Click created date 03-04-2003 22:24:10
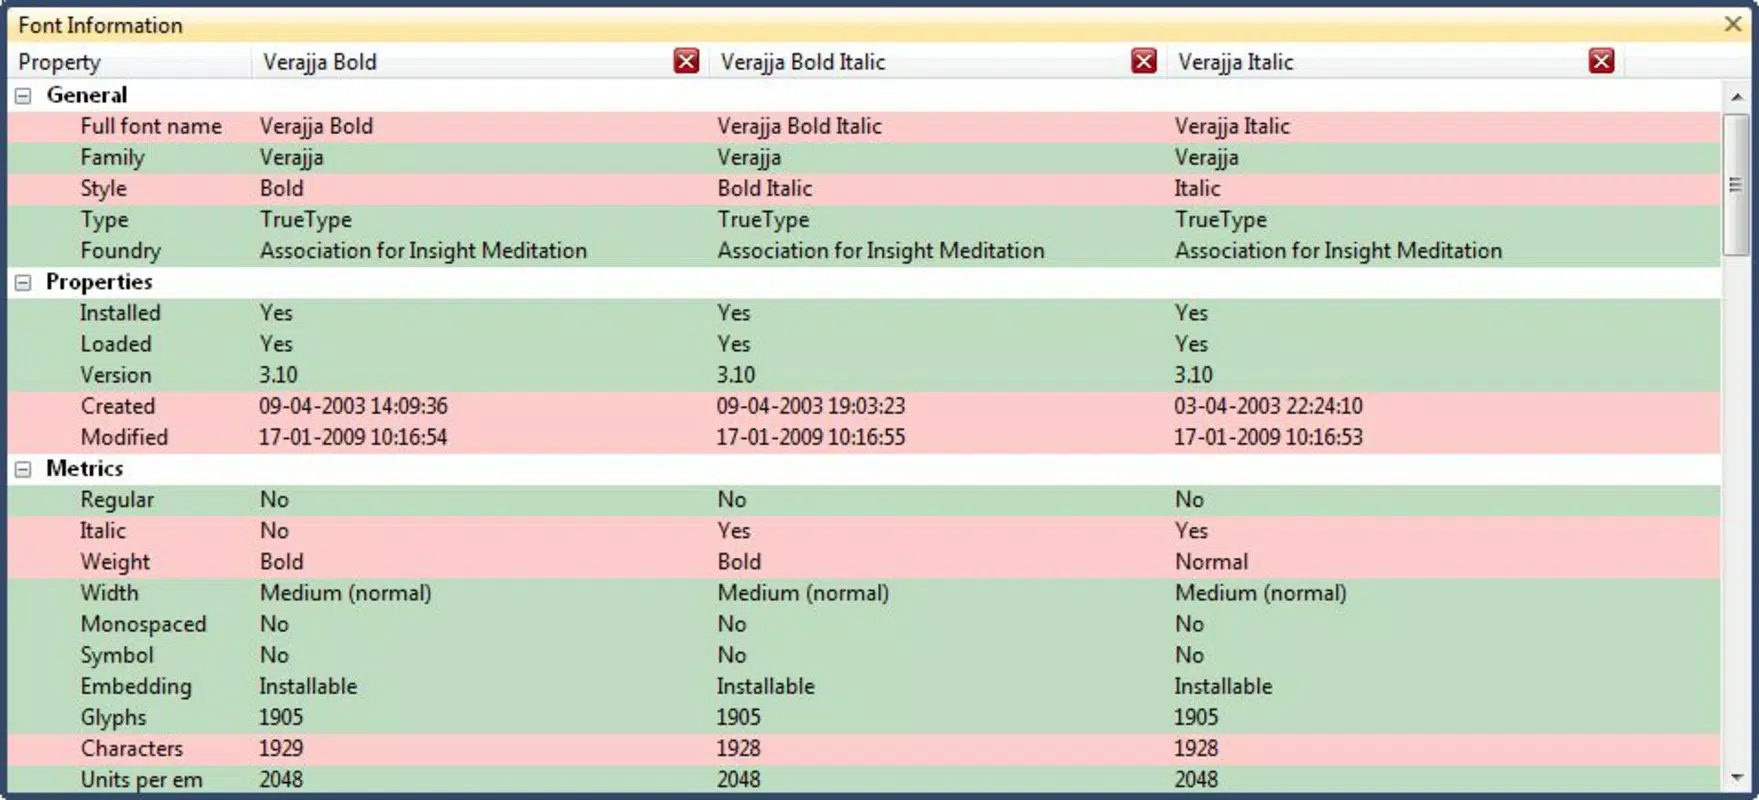The image size is (1759, 800). point(1268,406)
